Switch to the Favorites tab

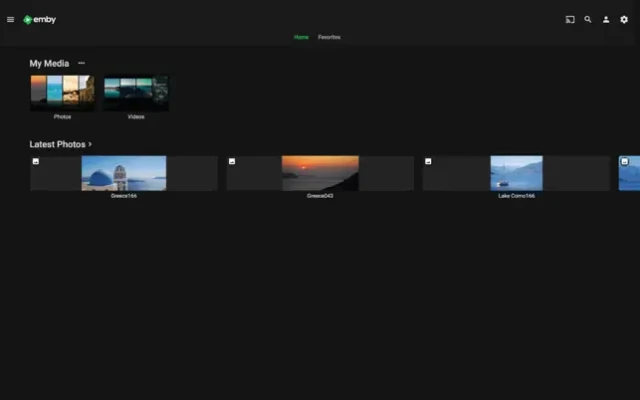(x=329, y=37)
